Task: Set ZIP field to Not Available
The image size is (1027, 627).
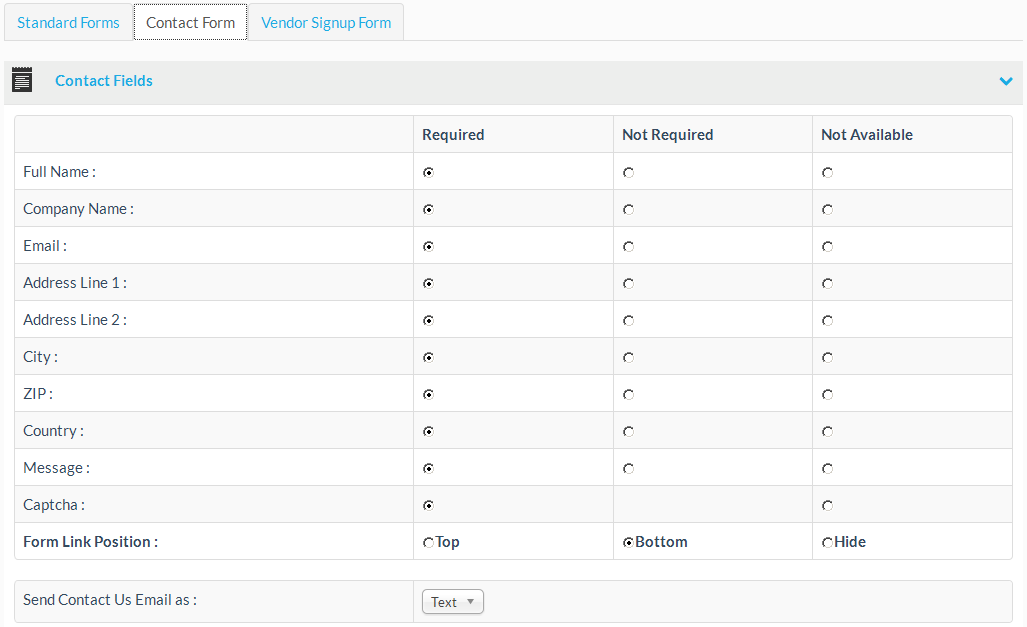Action: (x=827, y=395)
